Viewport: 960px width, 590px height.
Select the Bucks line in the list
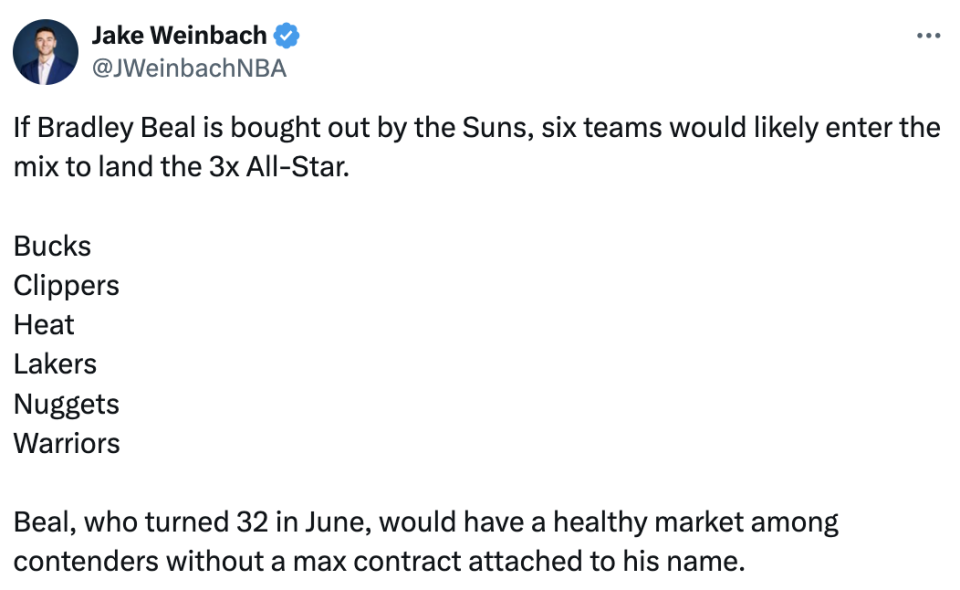(x=52, y=246)
